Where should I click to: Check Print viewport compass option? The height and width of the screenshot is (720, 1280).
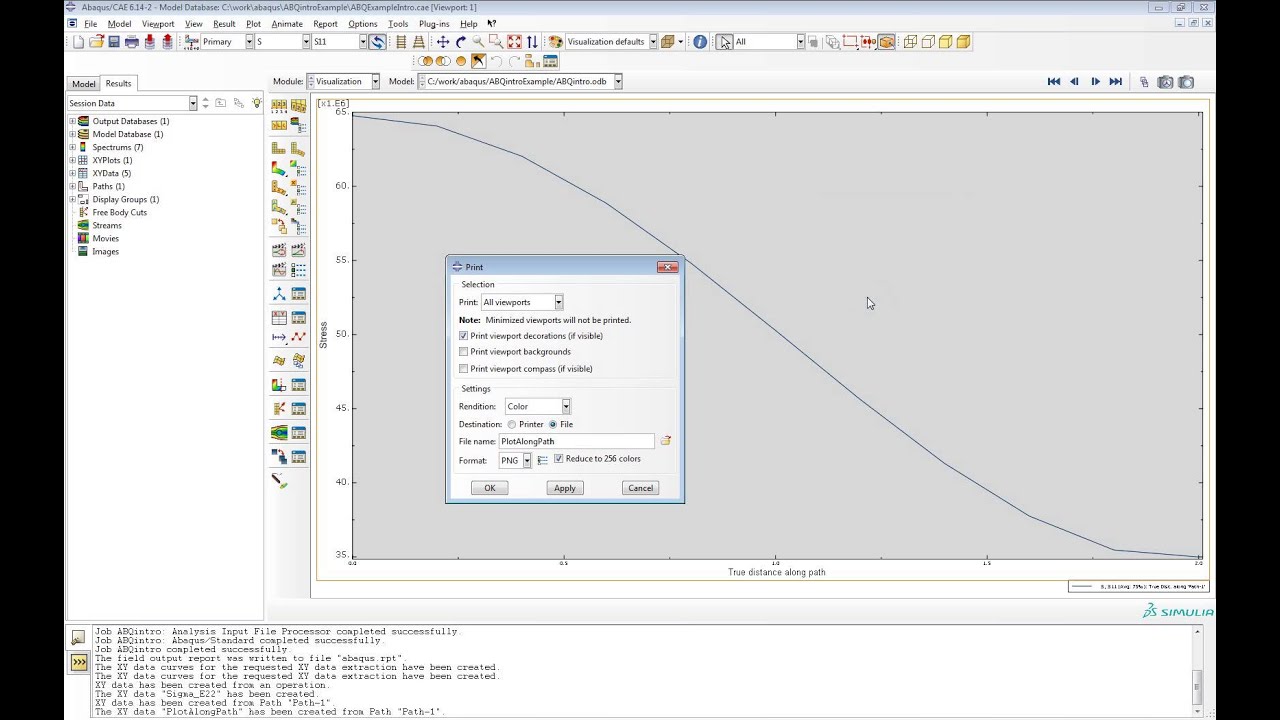point(463,369)
